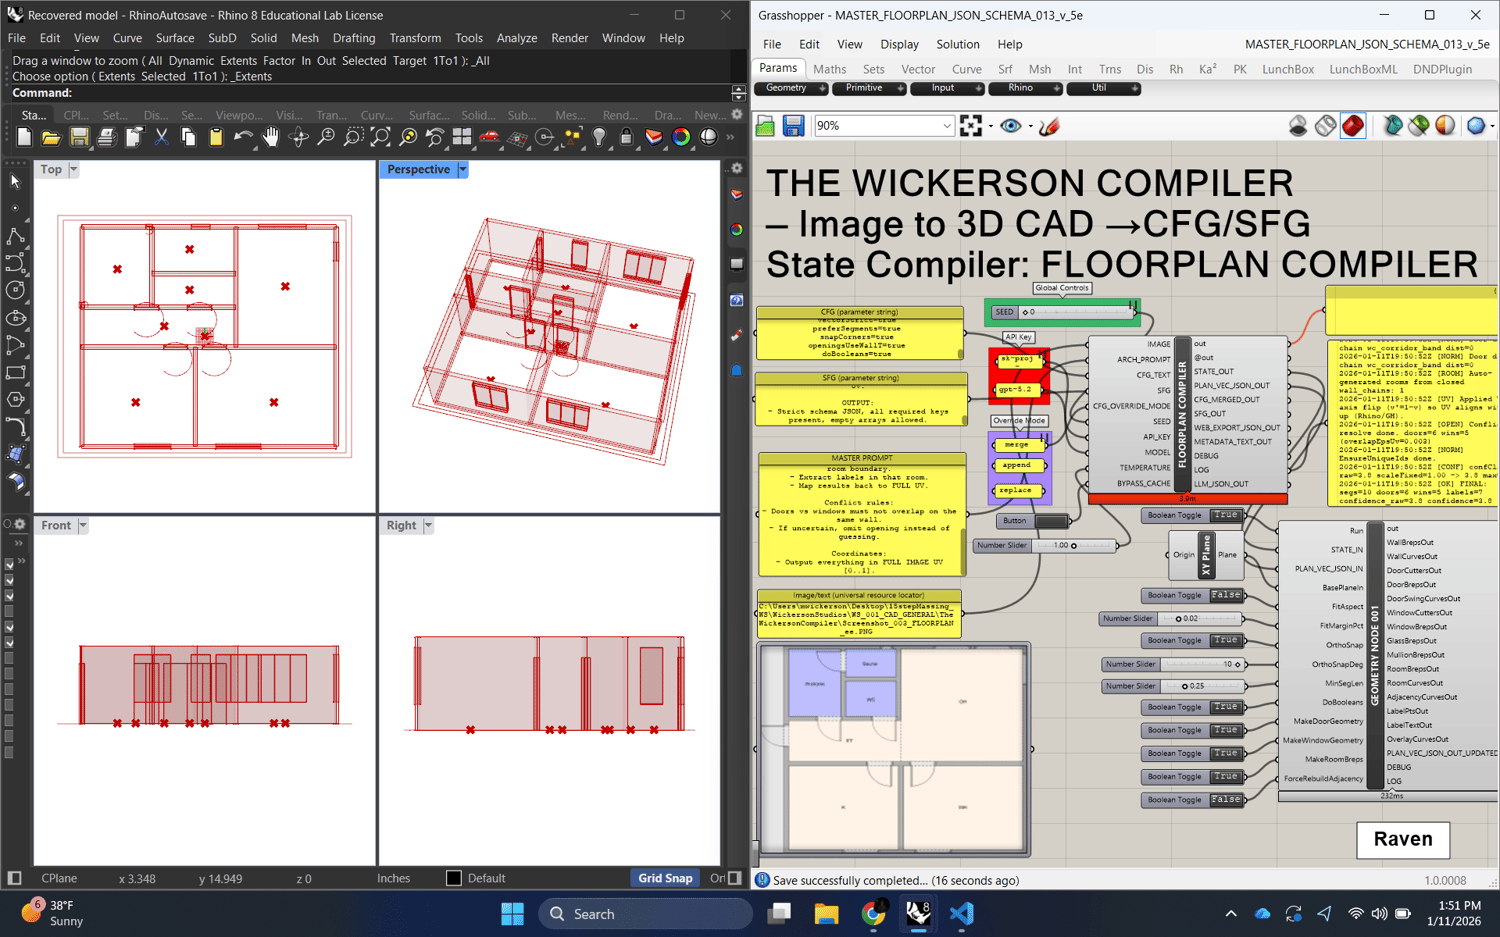Toggle the Boolean Toggle just above XY Plane

pos(1193,515)
